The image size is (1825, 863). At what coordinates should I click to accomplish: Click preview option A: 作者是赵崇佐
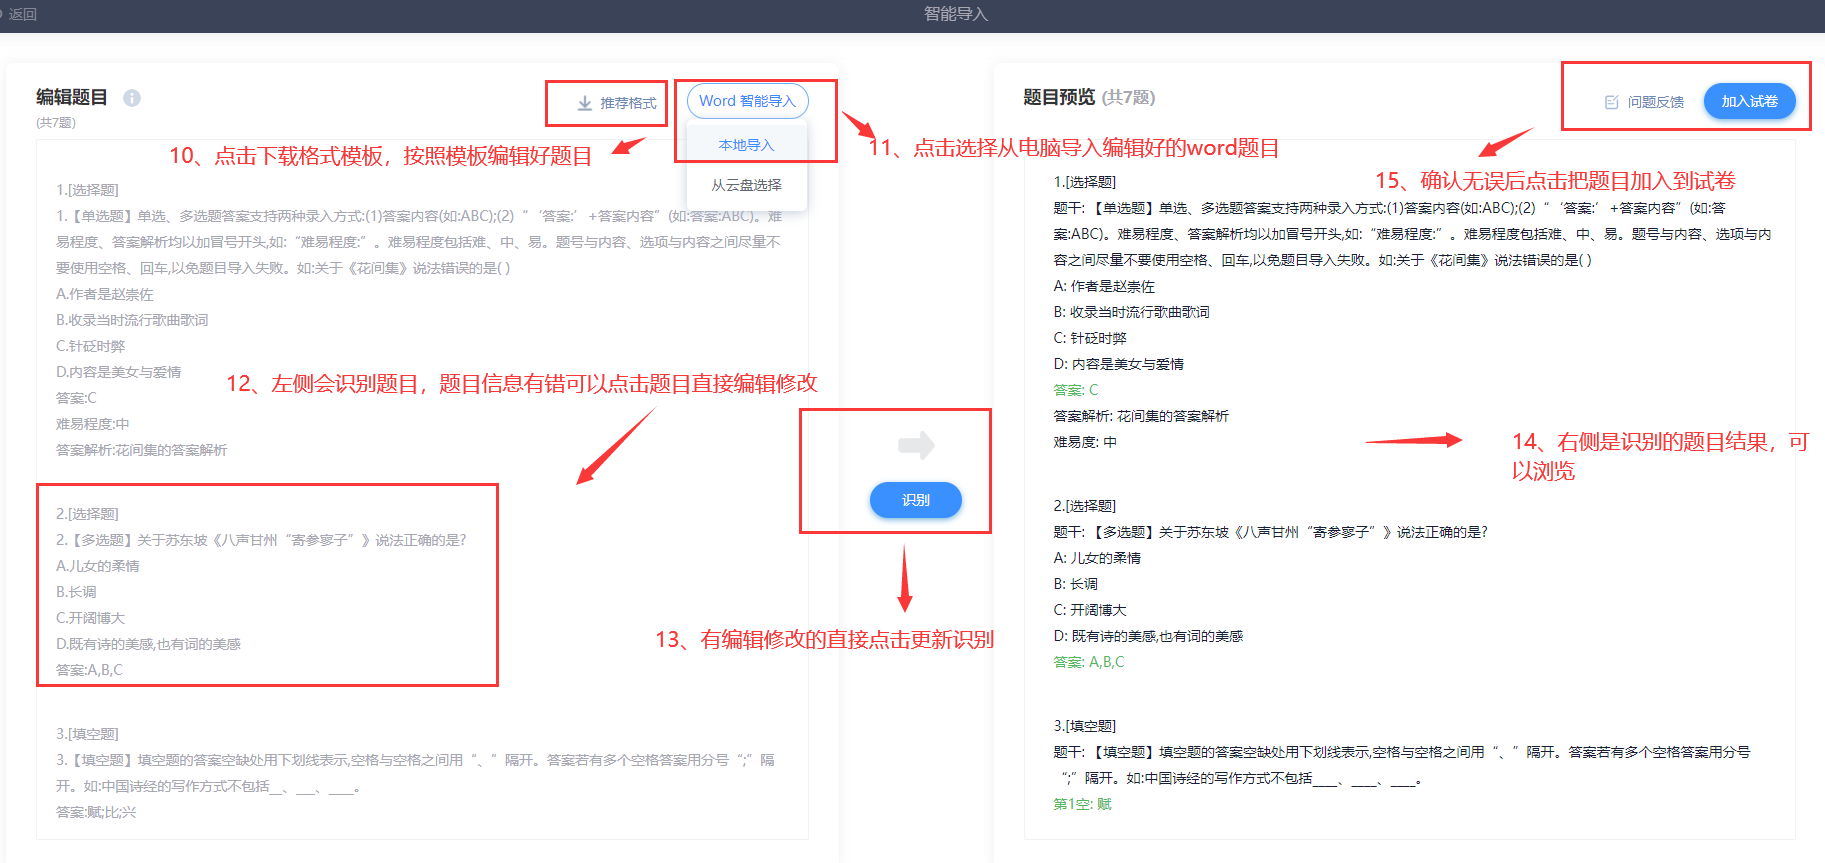point(1104,286)
